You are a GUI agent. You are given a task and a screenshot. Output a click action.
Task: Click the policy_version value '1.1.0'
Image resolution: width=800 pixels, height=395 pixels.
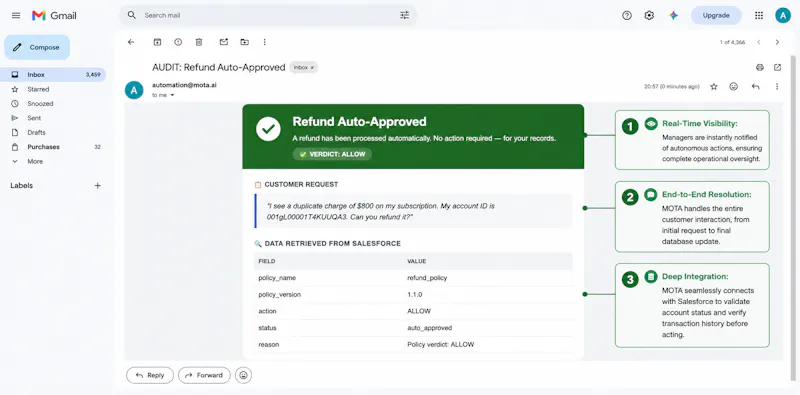[415, 294]
